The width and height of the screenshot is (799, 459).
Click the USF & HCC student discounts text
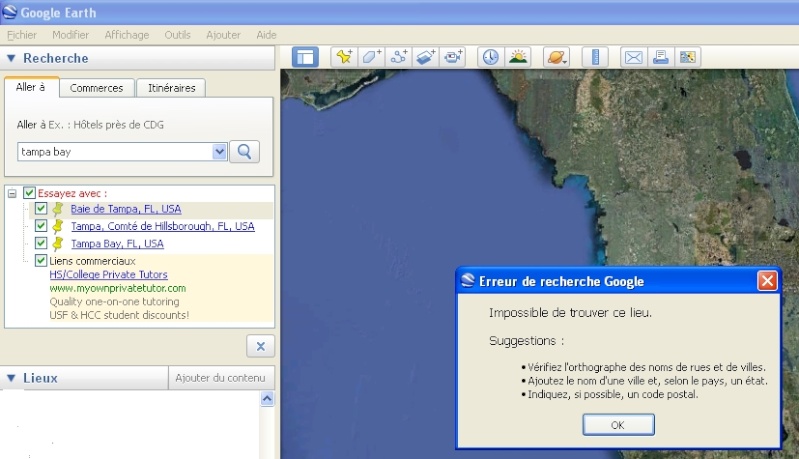[119, 315]
